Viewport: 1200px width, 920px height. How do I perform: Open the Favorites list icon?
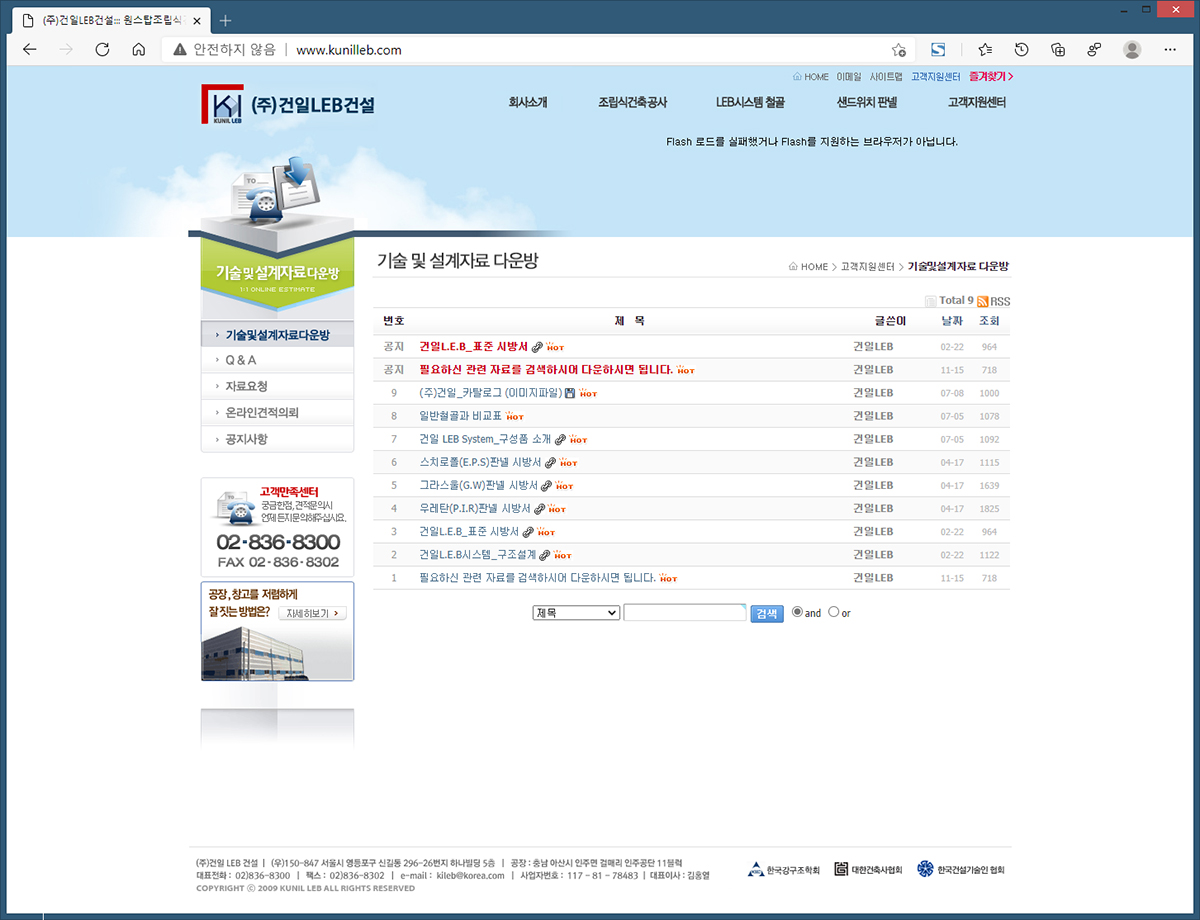985,50
